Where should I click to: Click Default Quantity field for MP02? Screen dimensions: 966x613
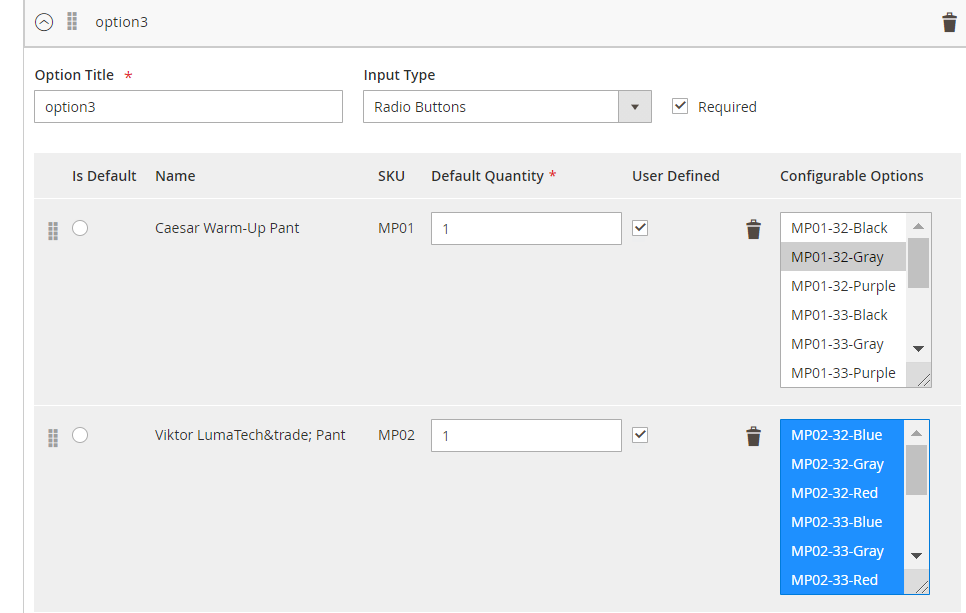(x=526, y=435)
